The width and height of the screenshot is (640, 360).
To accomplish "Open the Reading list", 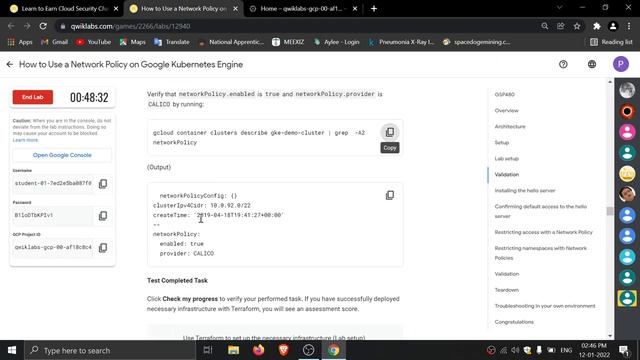I will coord(611,42).
